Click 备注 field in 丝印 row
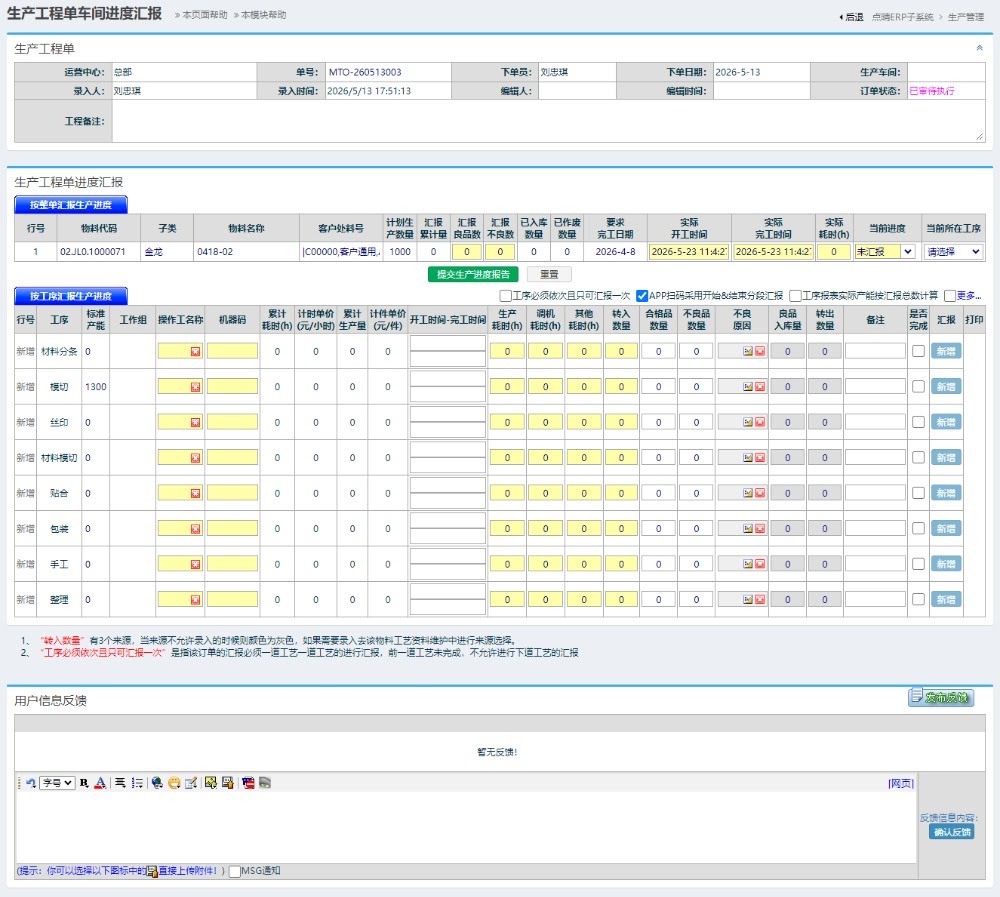 (875, 422)
